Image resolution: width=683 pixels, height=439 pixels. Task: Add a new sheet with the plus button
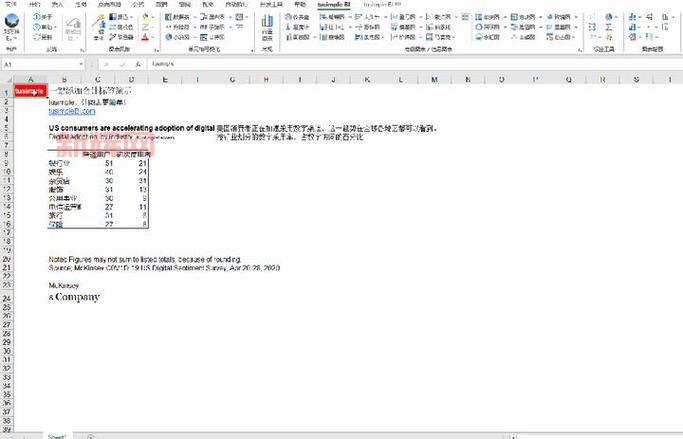click(89, 435)
